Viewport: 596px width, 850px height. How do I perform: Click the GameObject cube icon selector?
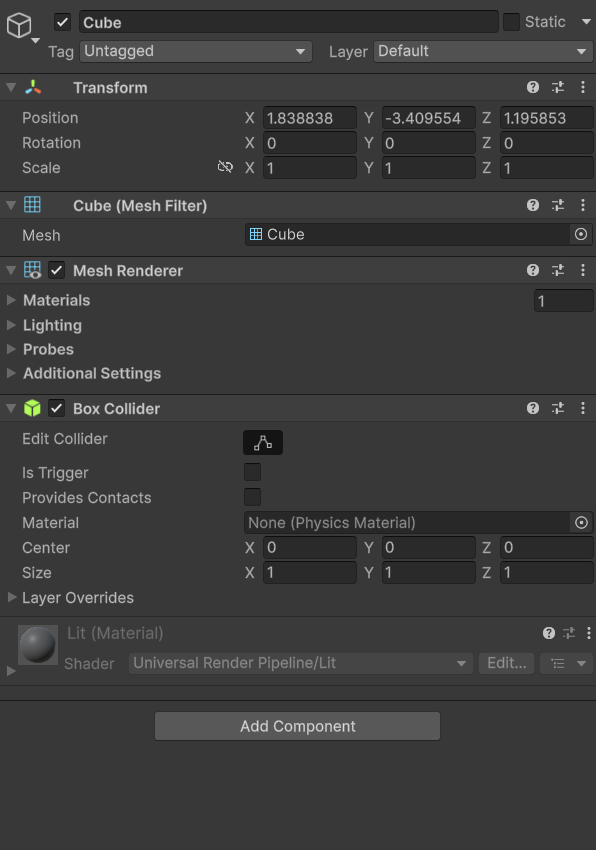pyautogui.click(x=22, y=27)
